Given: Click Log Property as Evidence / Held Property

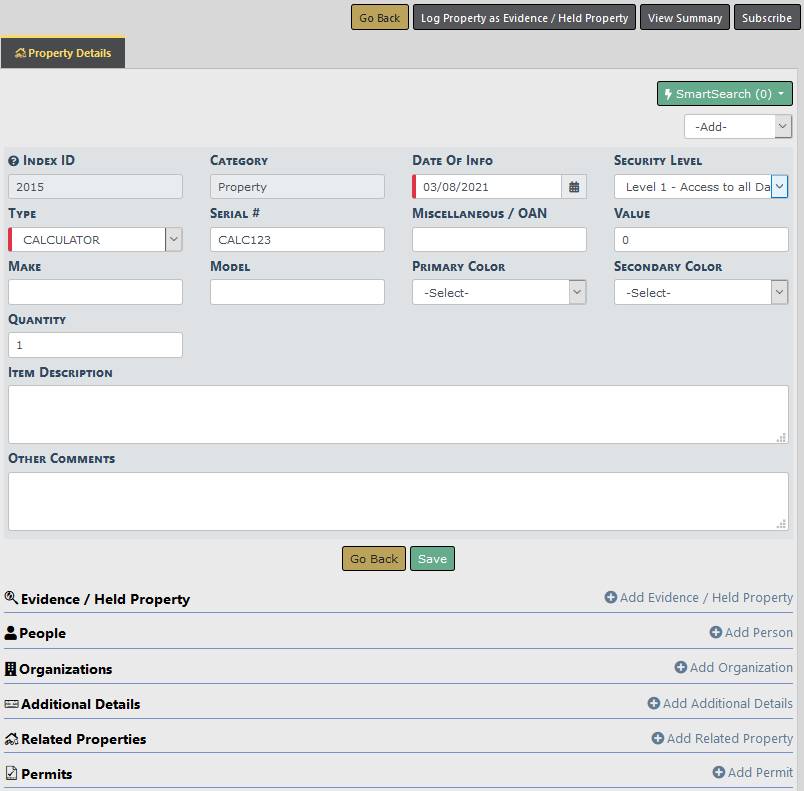Looking at the screenshot, I should (x=524, y=18).
